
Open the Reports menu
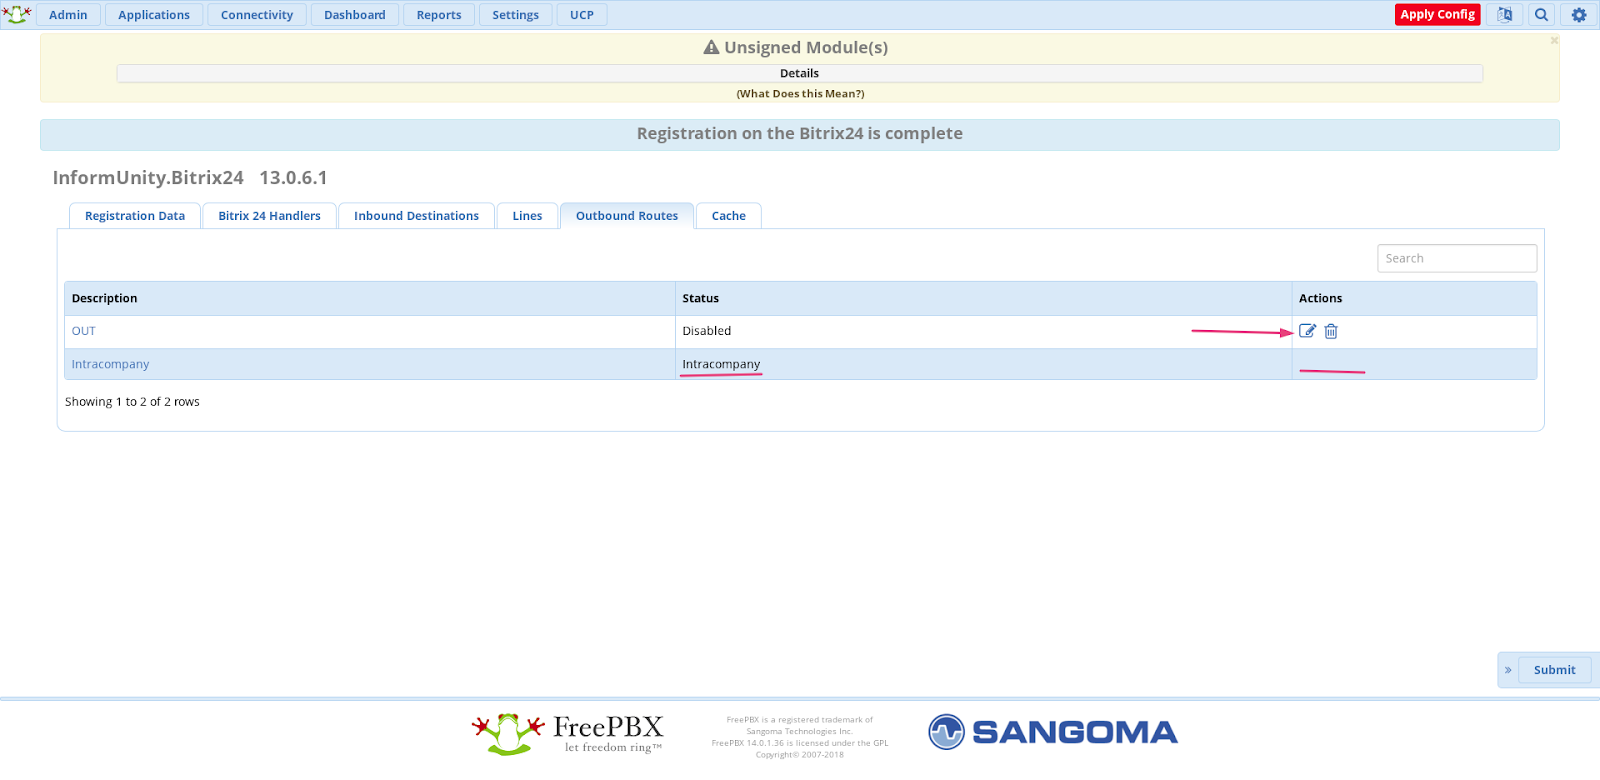point(439,15)
